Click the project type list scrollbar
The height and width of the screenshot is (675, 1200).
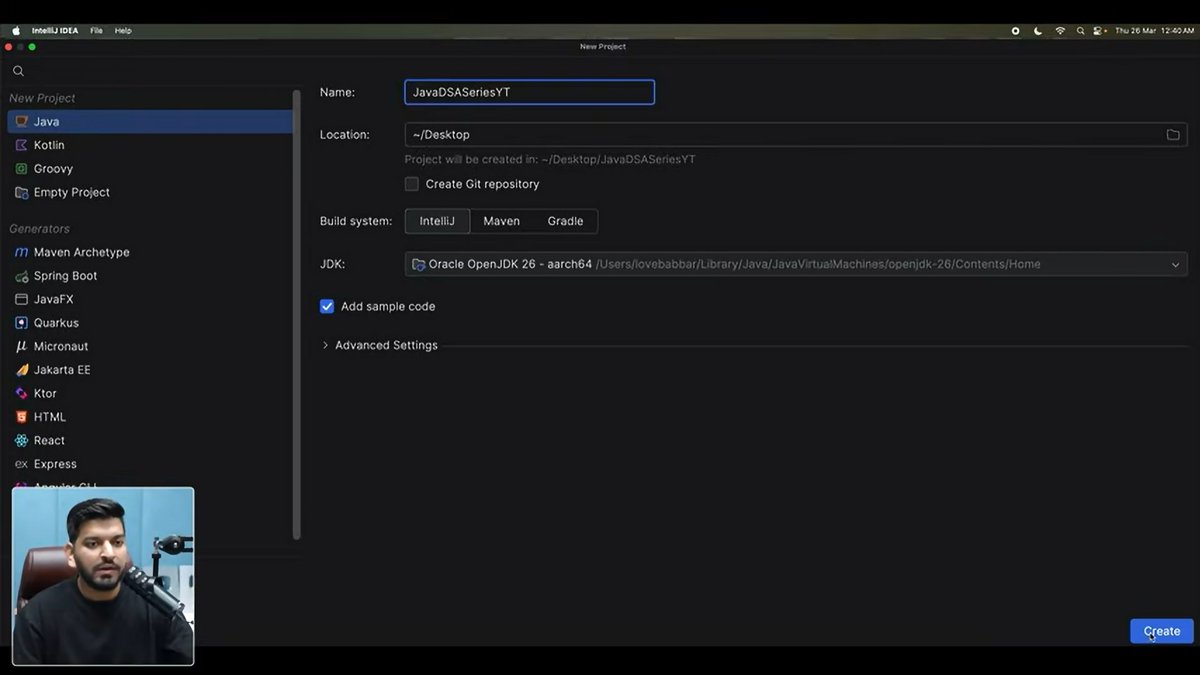[x=296, y=315]
